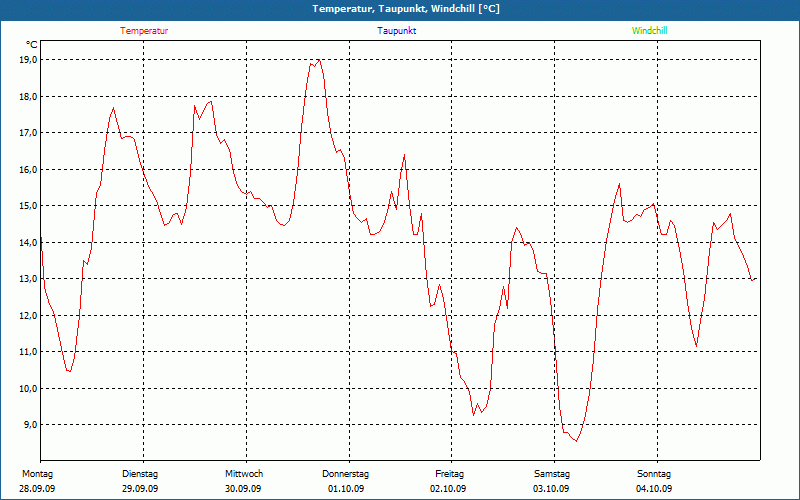The height and width of the screenshot is (500, 800).
Task: Click the Freitag day label
Action: (x=449, y=474)
